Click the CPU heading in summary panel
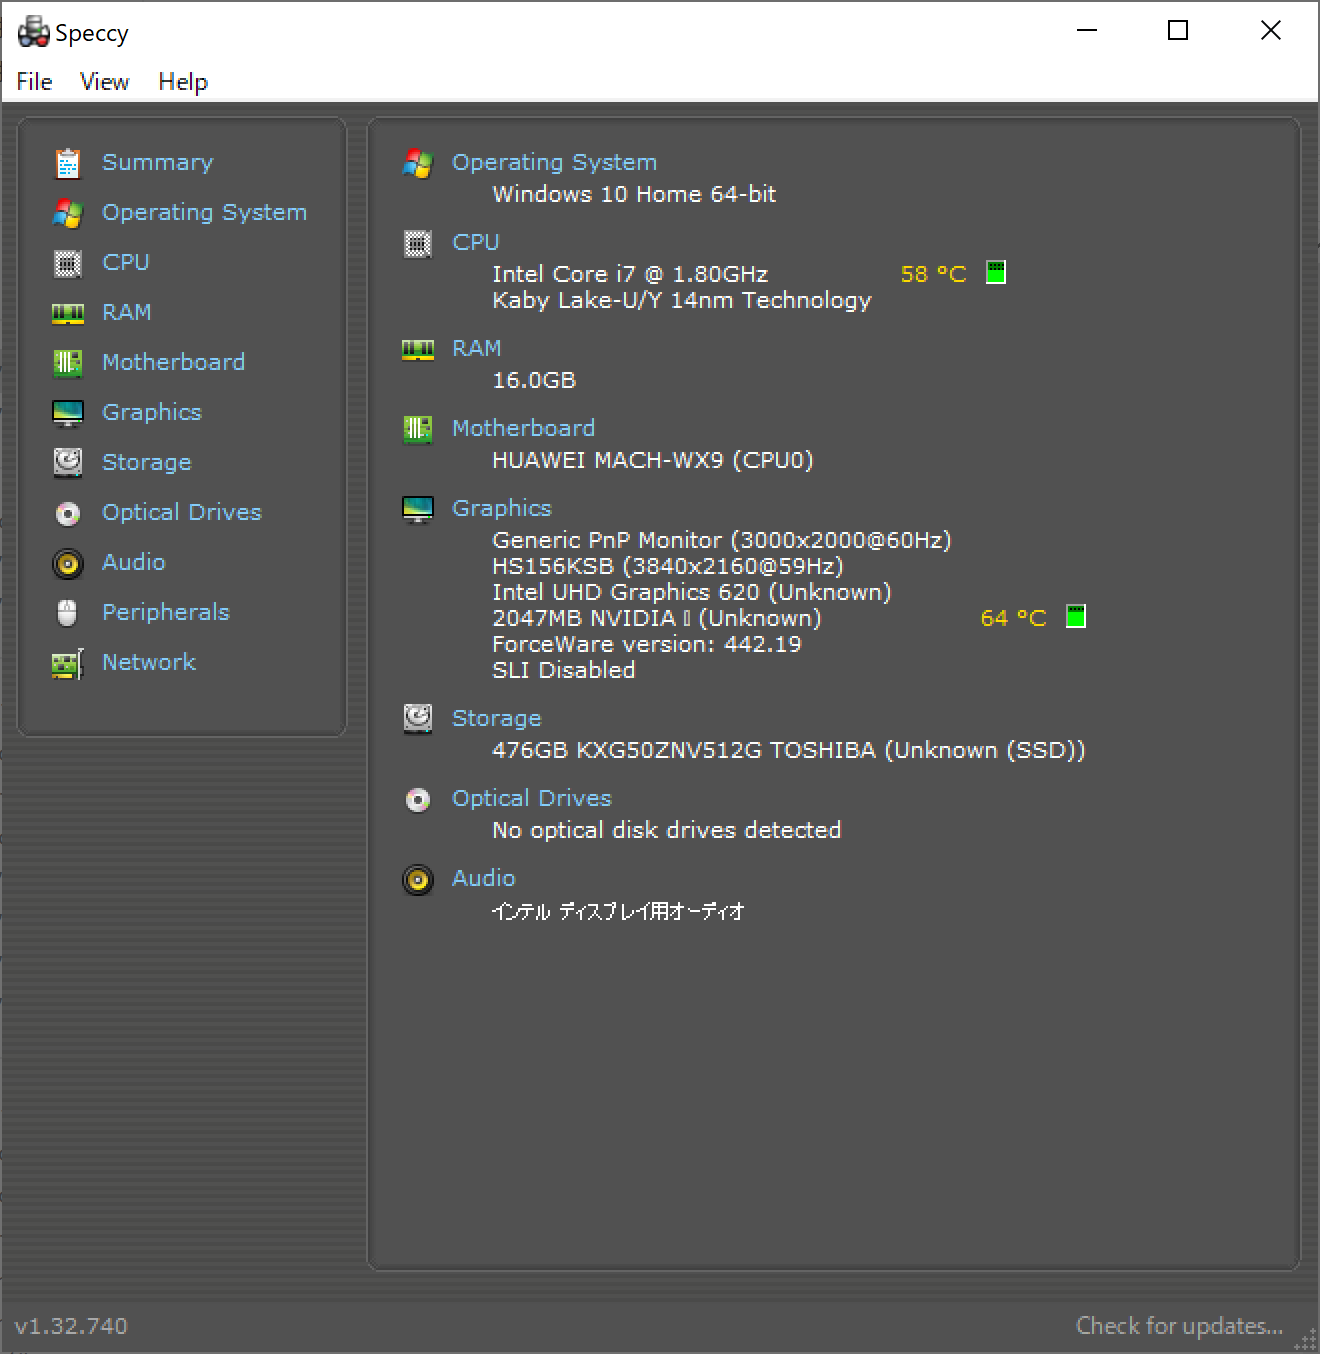The width and height of the screenshot is (1320, 1354). click(x=476, y=242)
